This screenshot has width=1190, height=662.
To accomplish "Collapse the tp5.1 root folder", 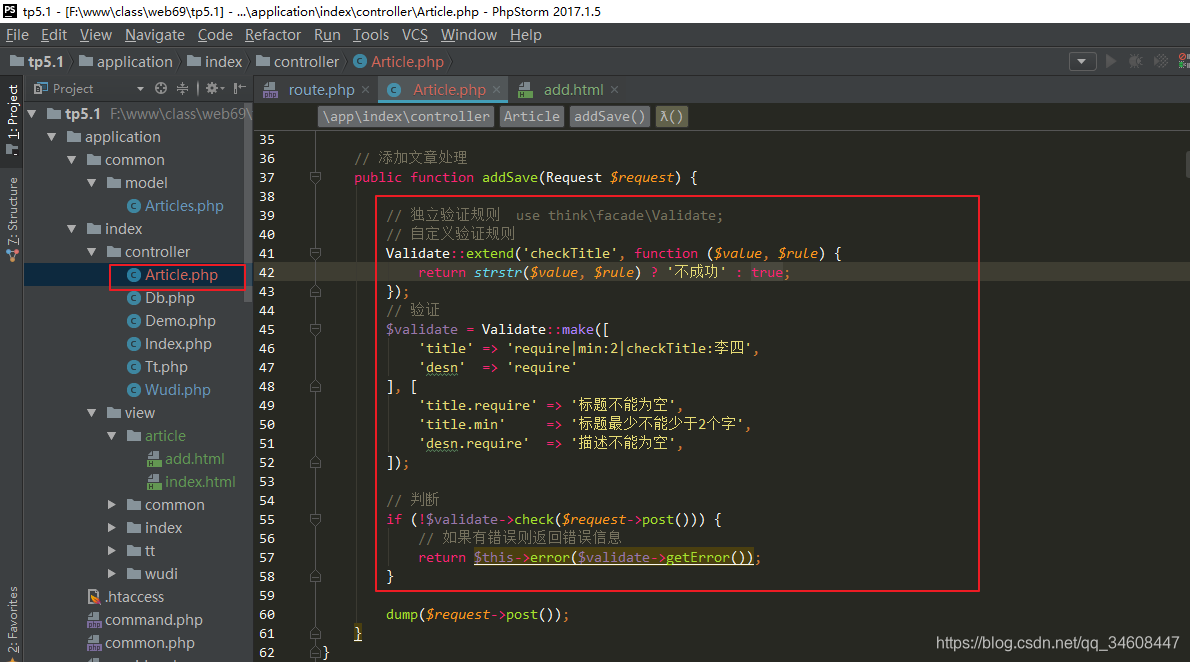I will pos(32,114).
